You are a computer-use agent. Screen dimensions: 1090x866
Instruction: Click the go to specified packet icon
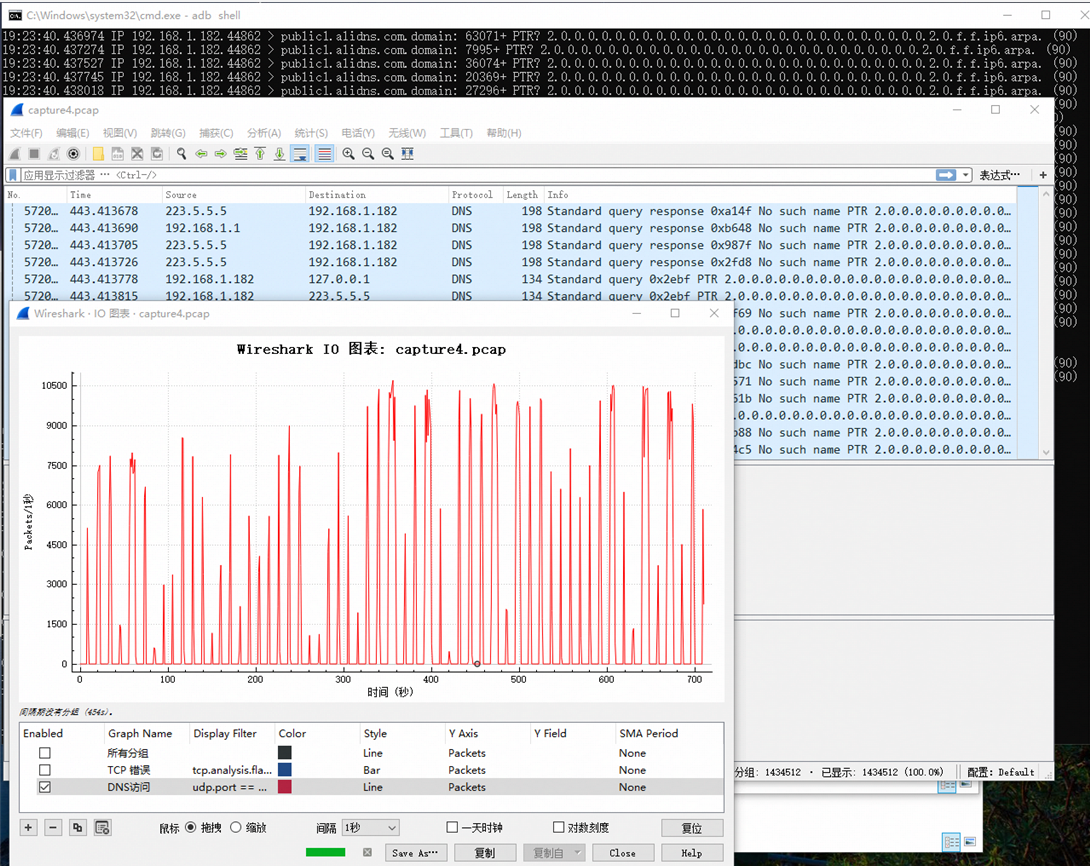tap(241, 154)
